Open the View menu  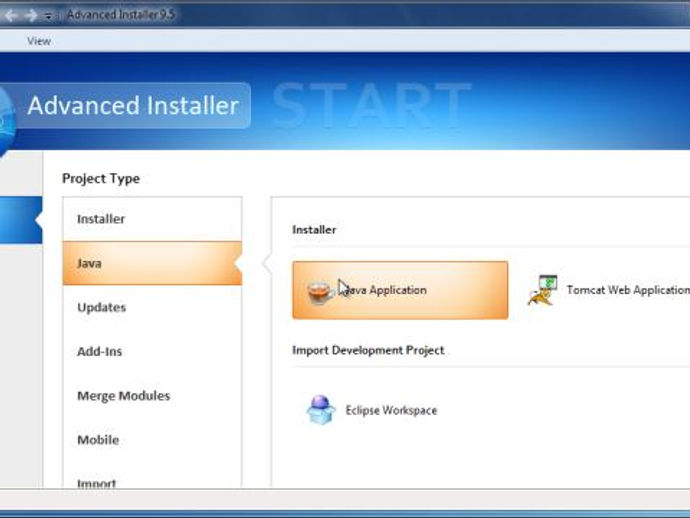(39, 41)
